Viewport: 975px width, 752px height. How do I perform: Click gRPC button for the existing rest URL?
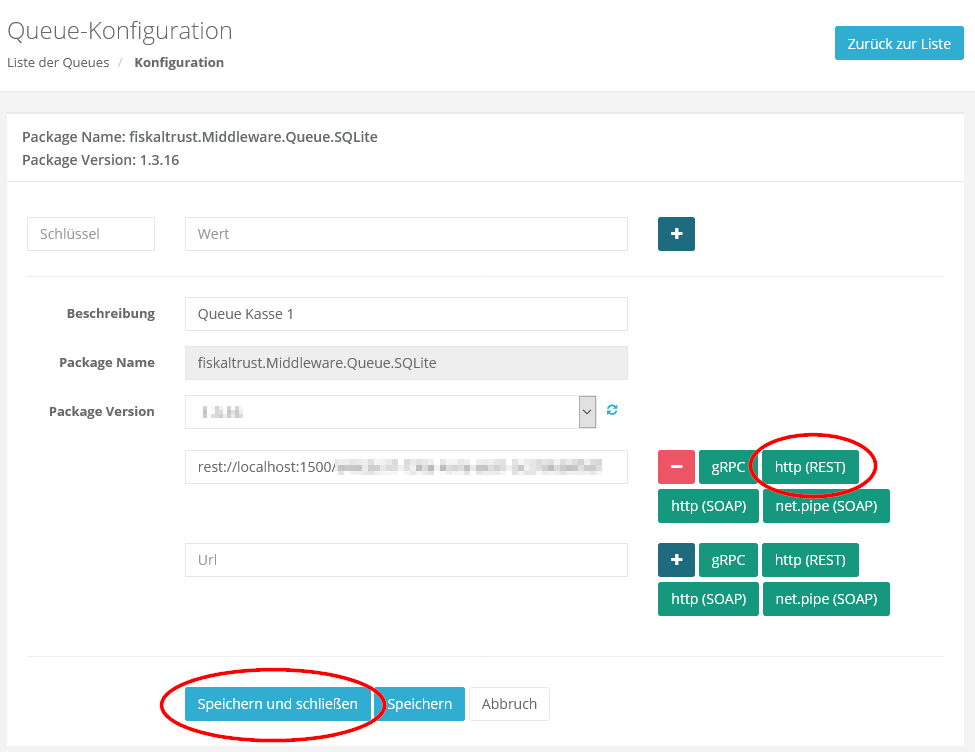click(728, 466)
